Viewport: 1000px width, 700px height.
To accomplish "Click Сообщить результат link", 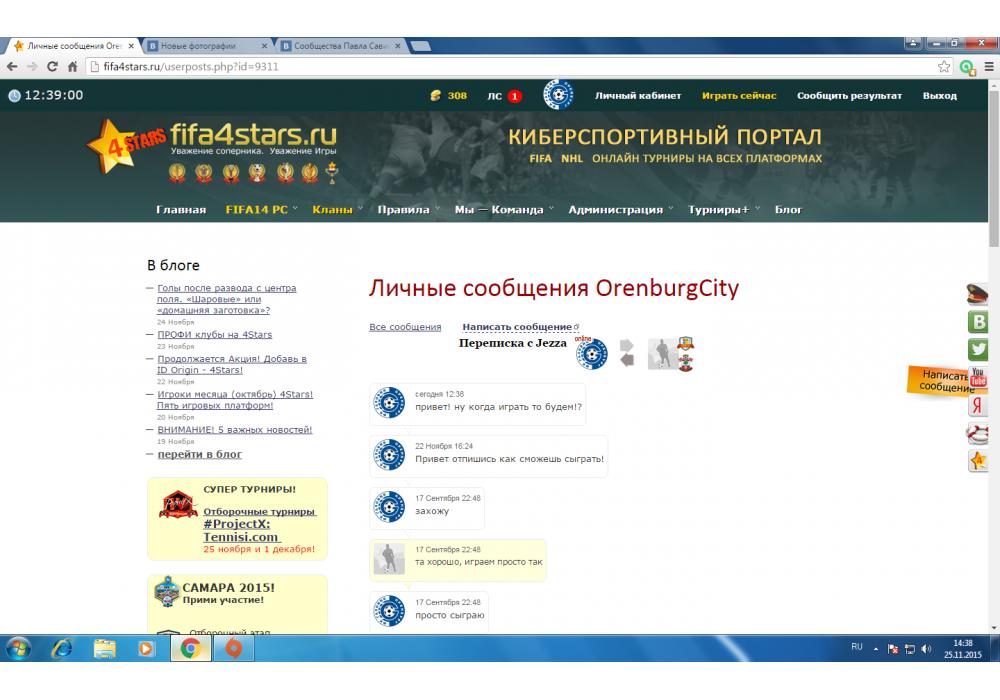I will click(849, 96).
